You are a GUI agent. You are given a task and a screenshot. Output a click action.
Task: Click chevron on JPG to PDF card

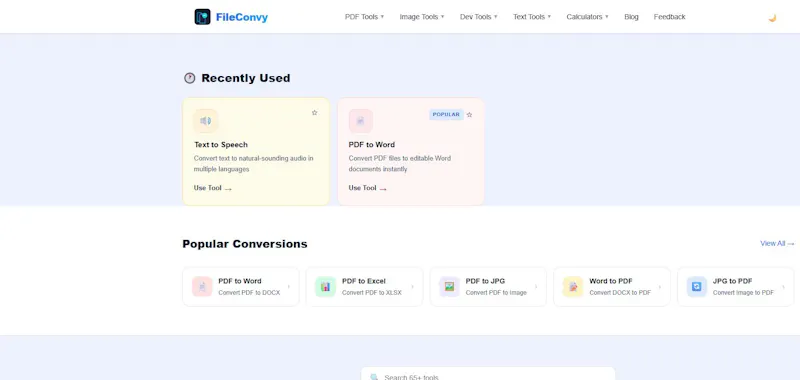(783, 287)
